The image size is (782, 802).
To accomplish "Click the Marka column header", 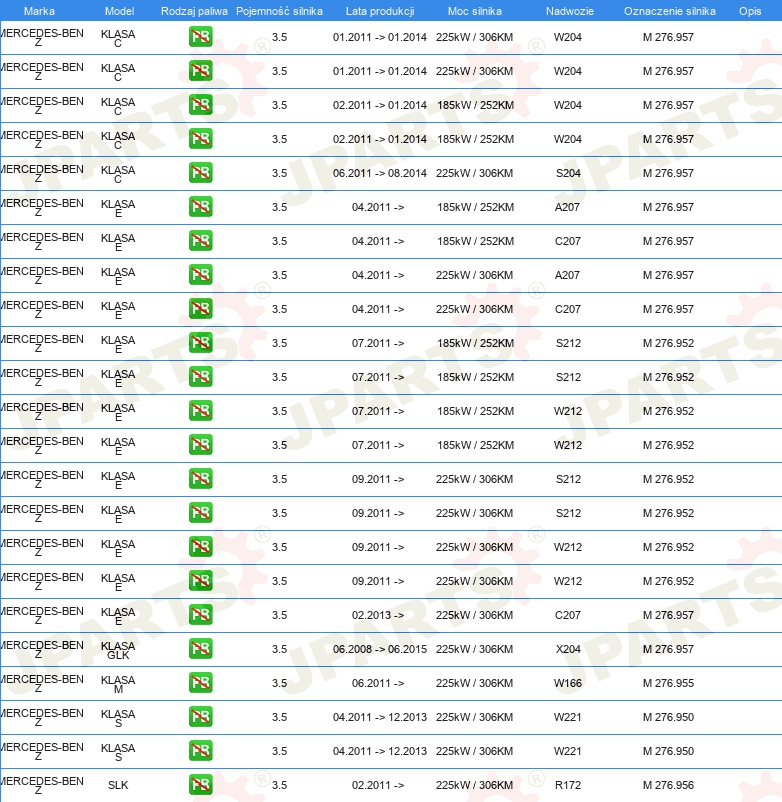I will coord(39,11).
